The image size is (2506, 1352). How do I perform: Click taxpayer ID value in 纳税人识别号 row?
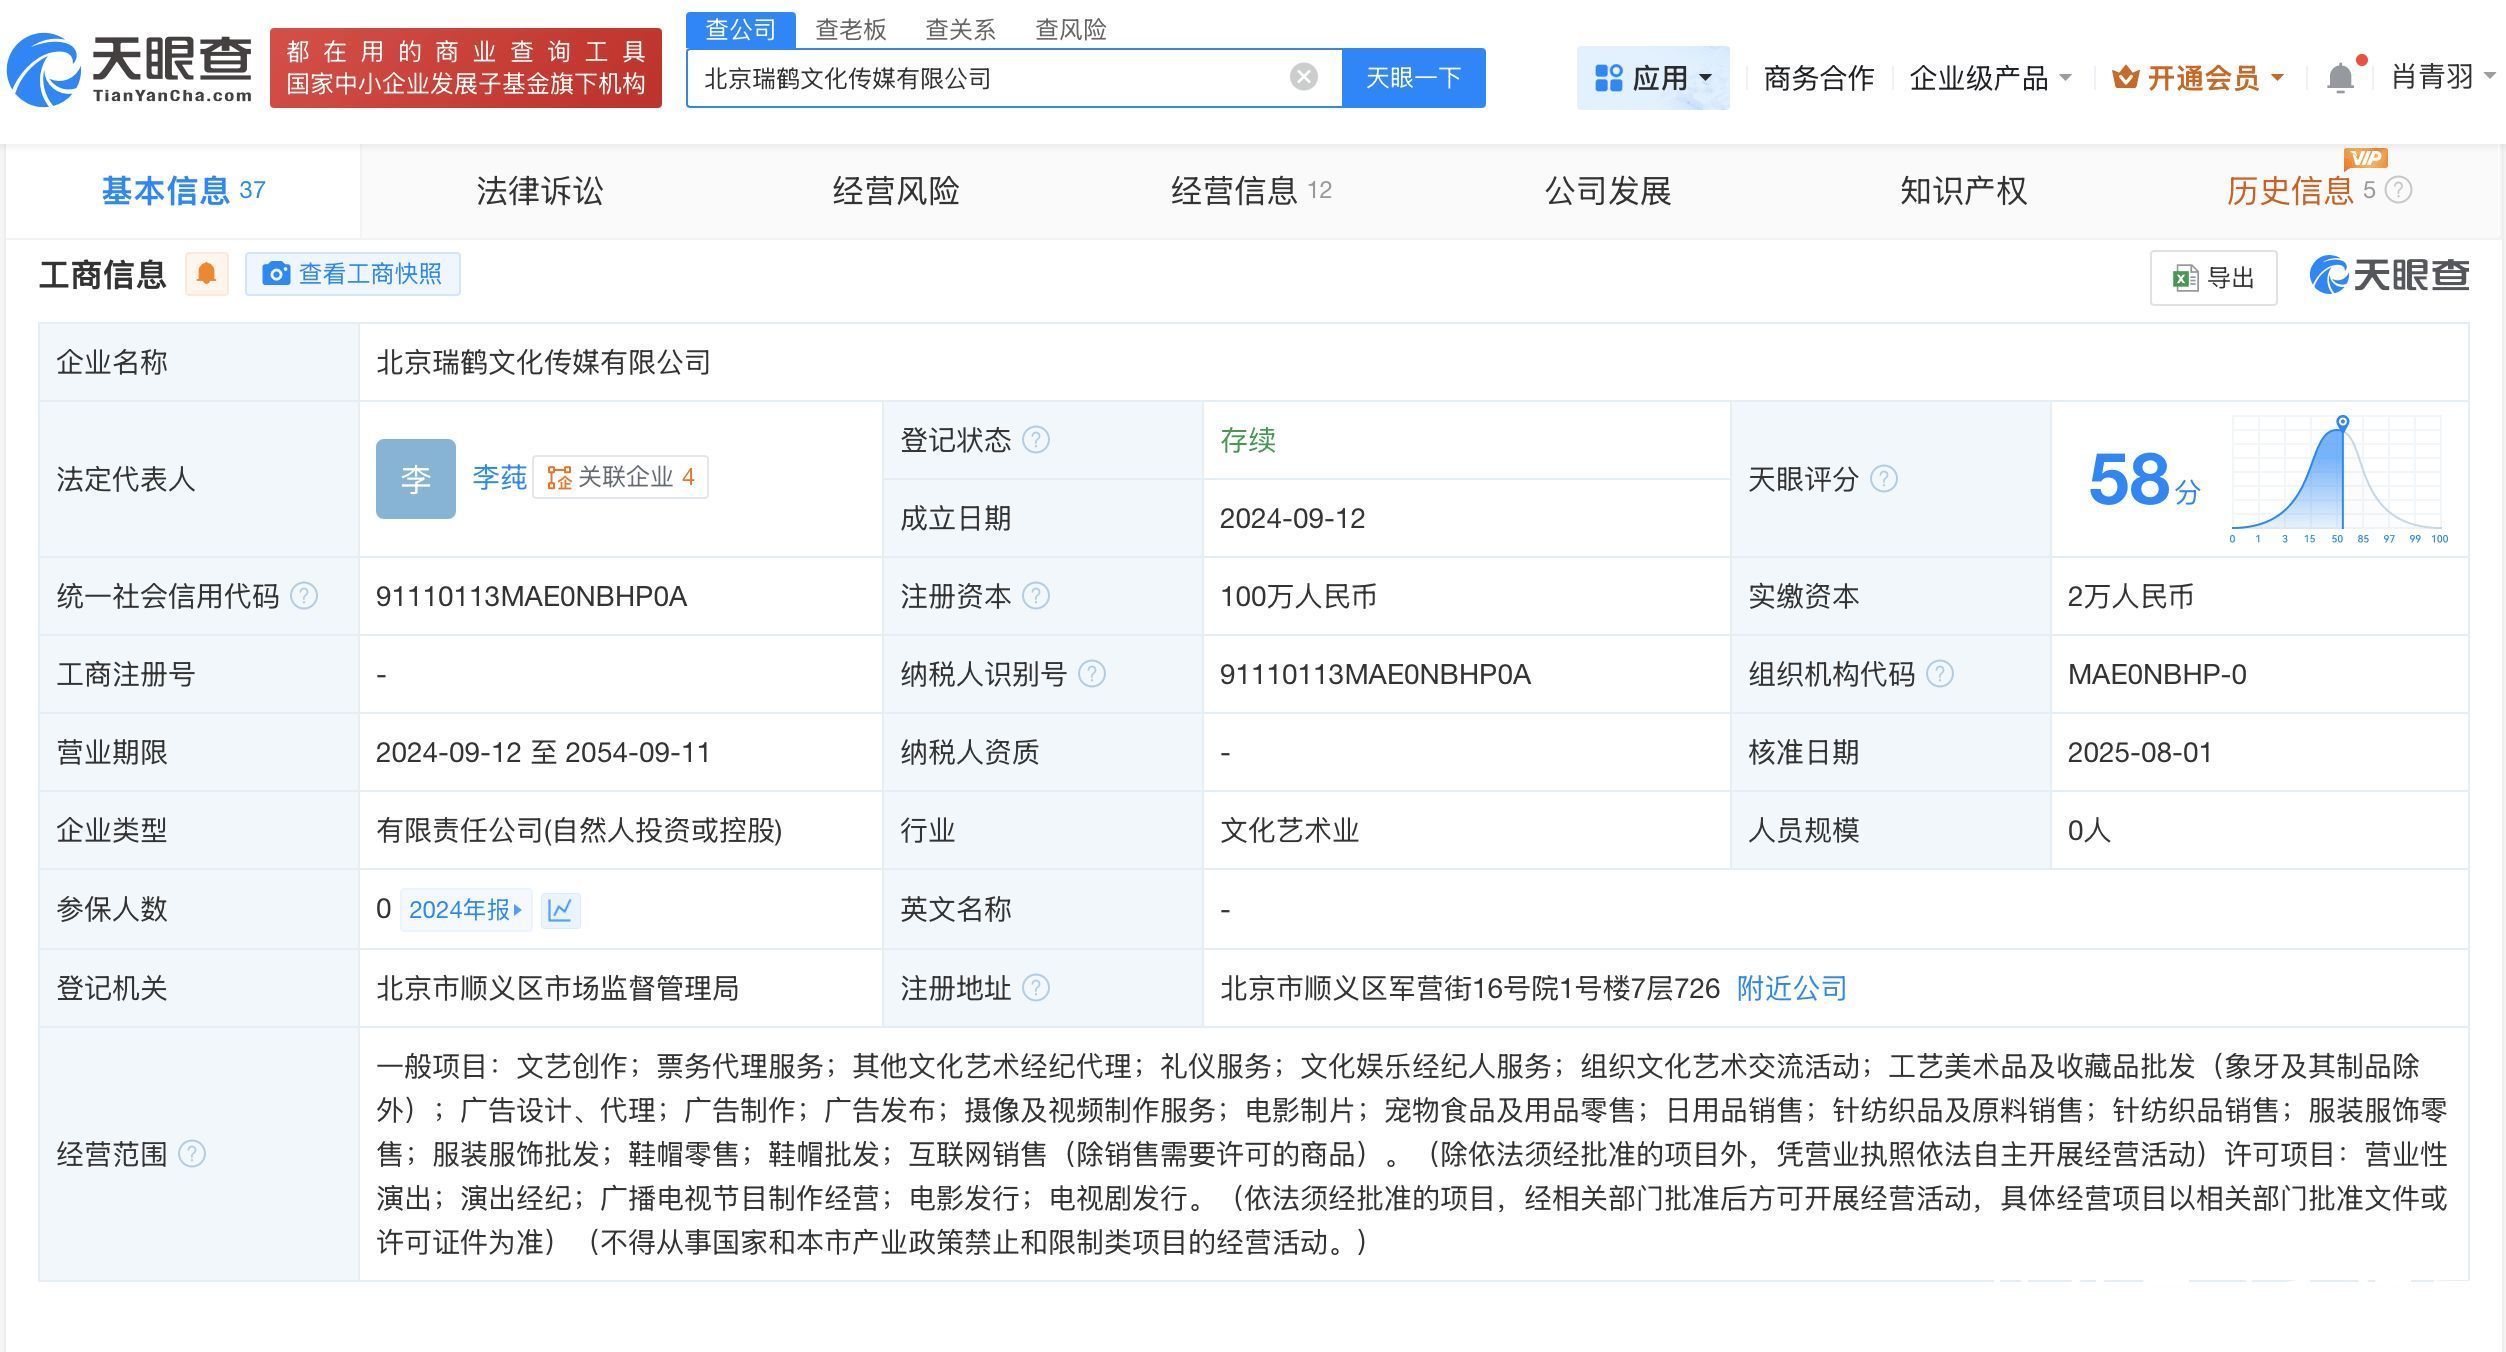[x=1375, y=674]
